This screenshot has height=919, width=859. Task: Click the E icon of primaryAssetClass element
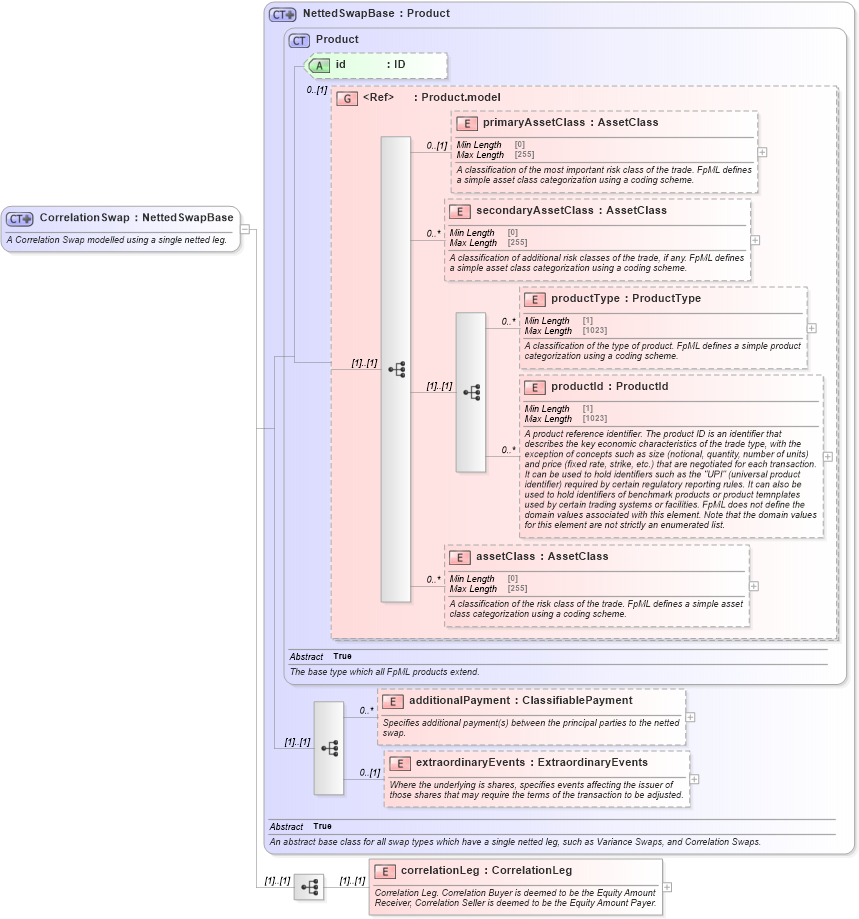point(466,122)
